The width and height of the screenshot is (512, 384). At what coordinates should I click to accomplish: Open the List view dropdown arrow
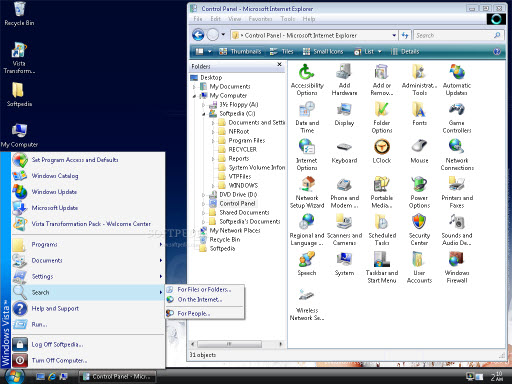[x=379, y=51]
